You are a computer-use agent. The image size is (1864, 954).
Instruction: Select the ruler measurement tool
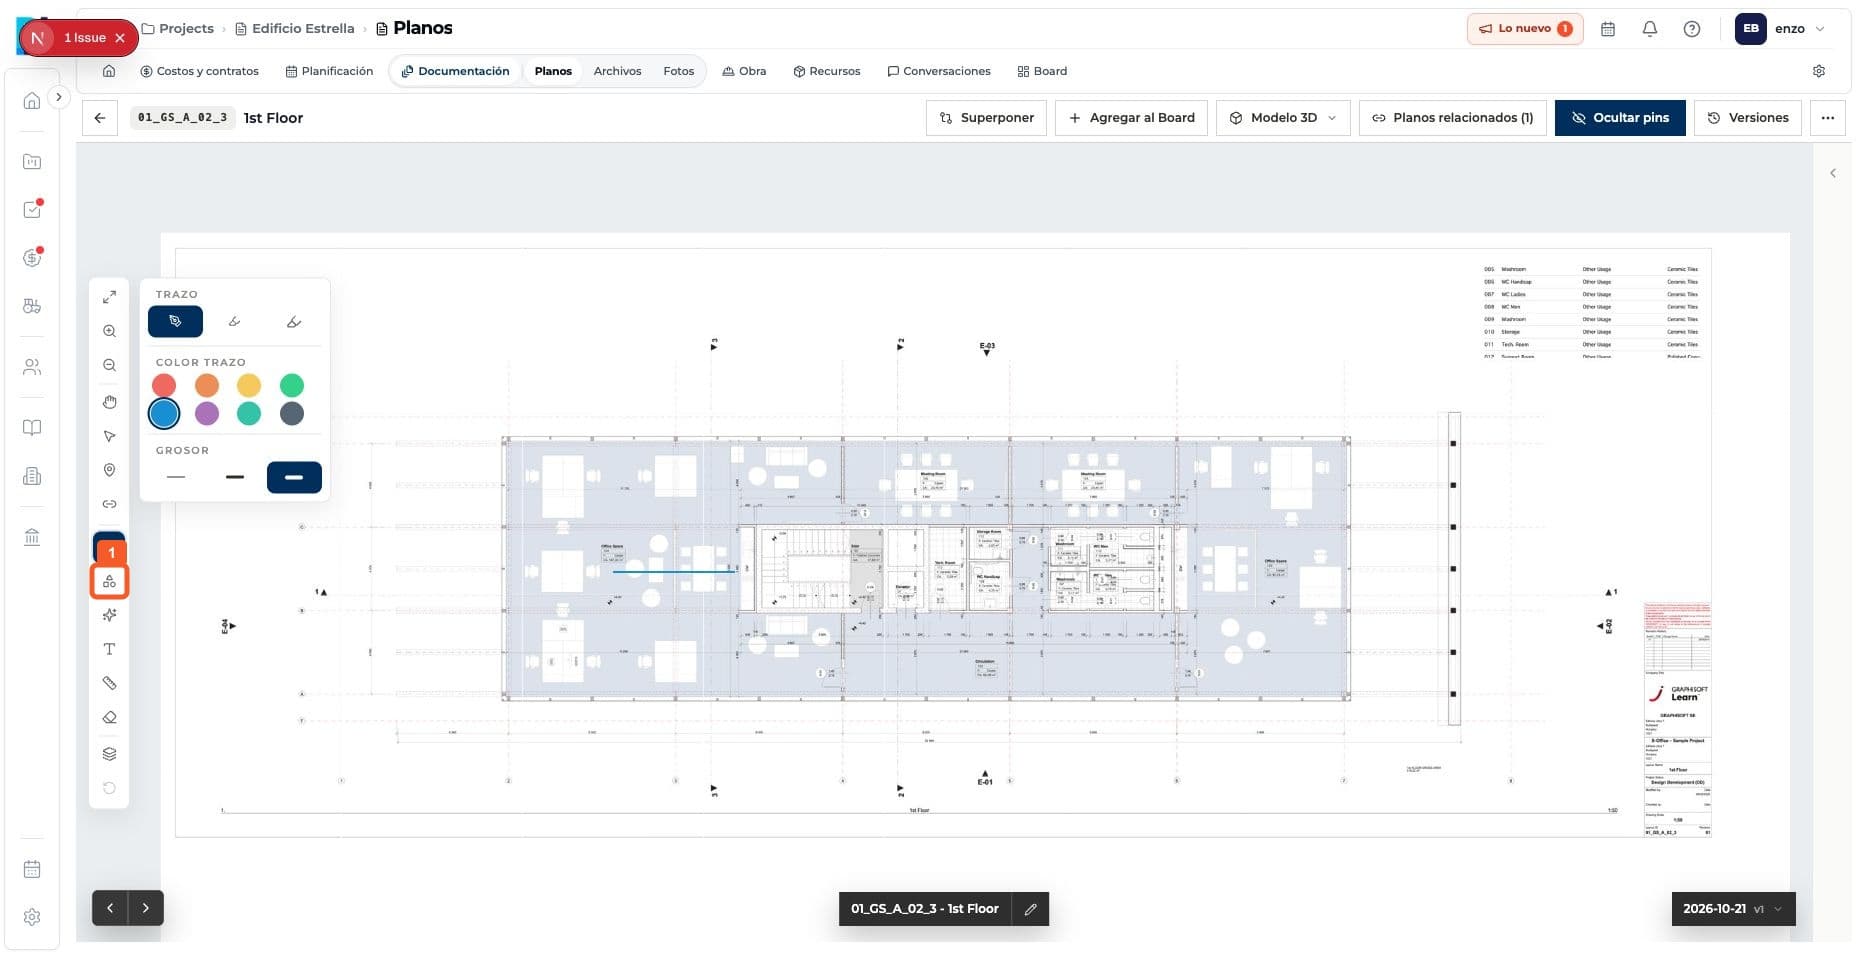click(x=109, y=683)
